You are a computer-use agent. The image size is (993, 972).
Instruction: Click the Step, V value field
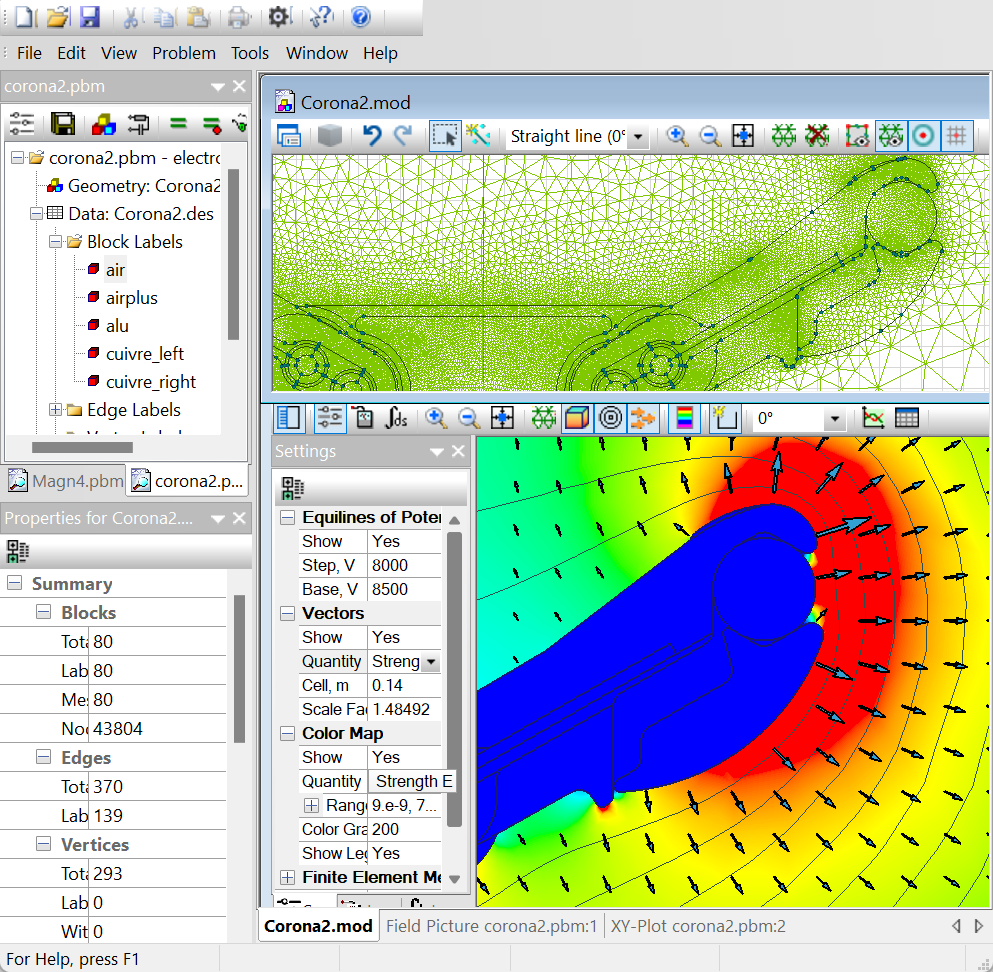click(x=404, y=565)
